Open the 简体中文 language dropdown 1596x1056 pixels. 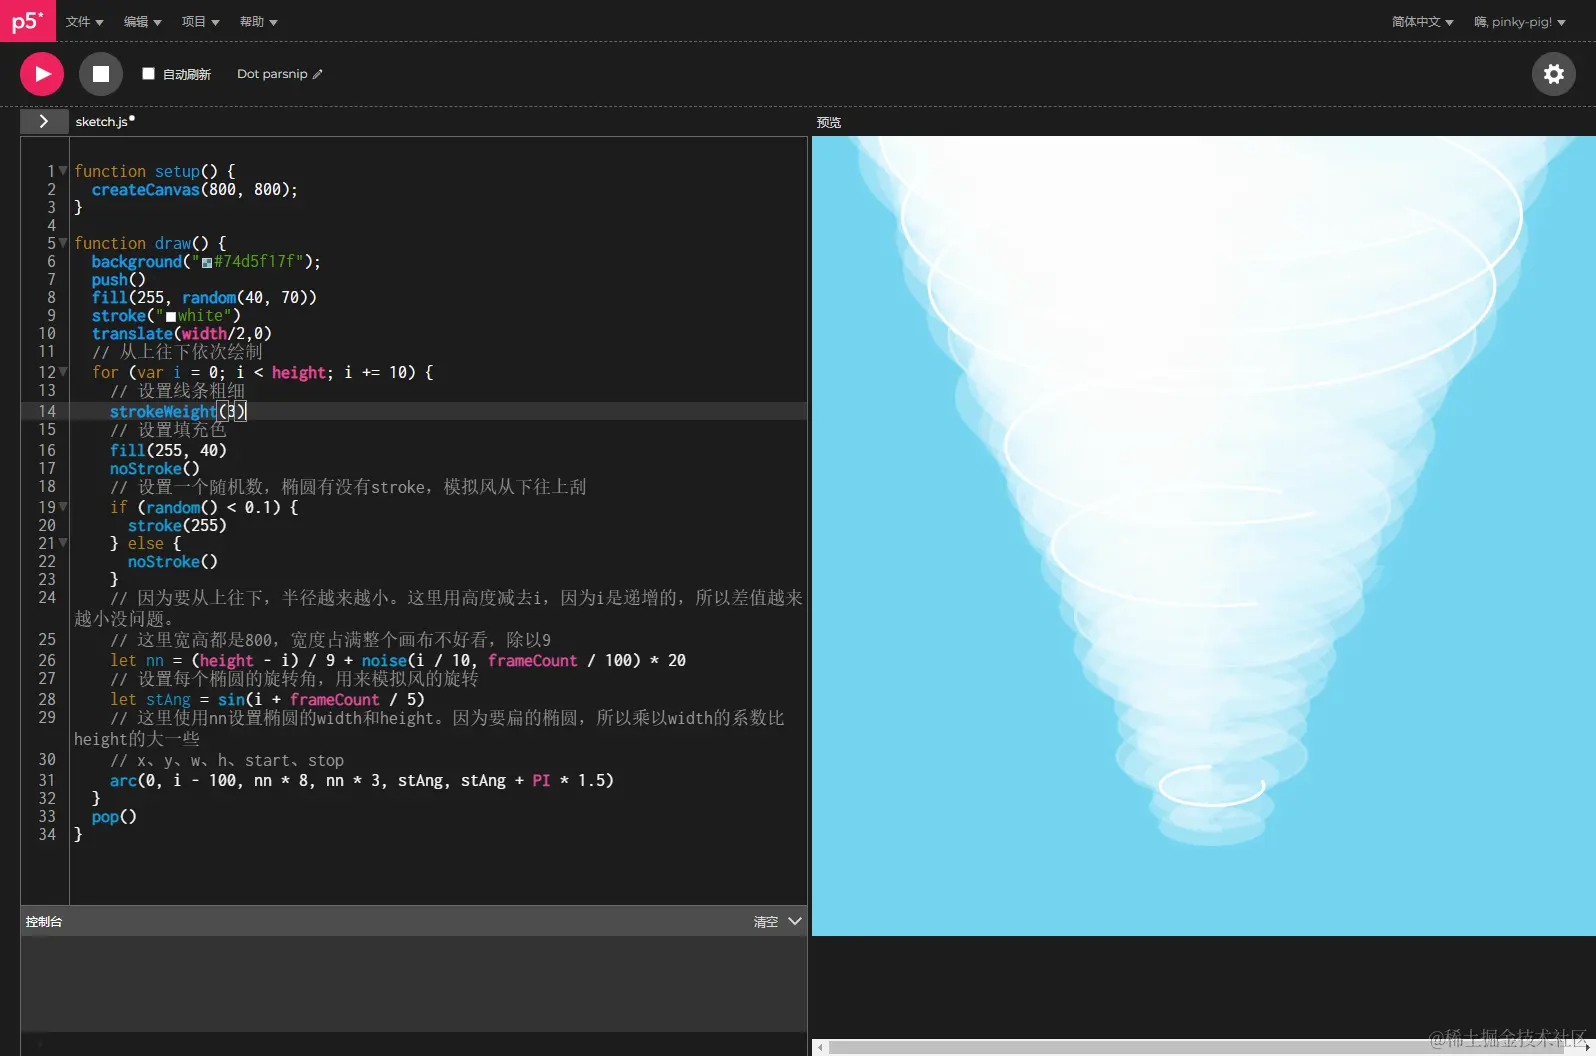pos(1423,21)
